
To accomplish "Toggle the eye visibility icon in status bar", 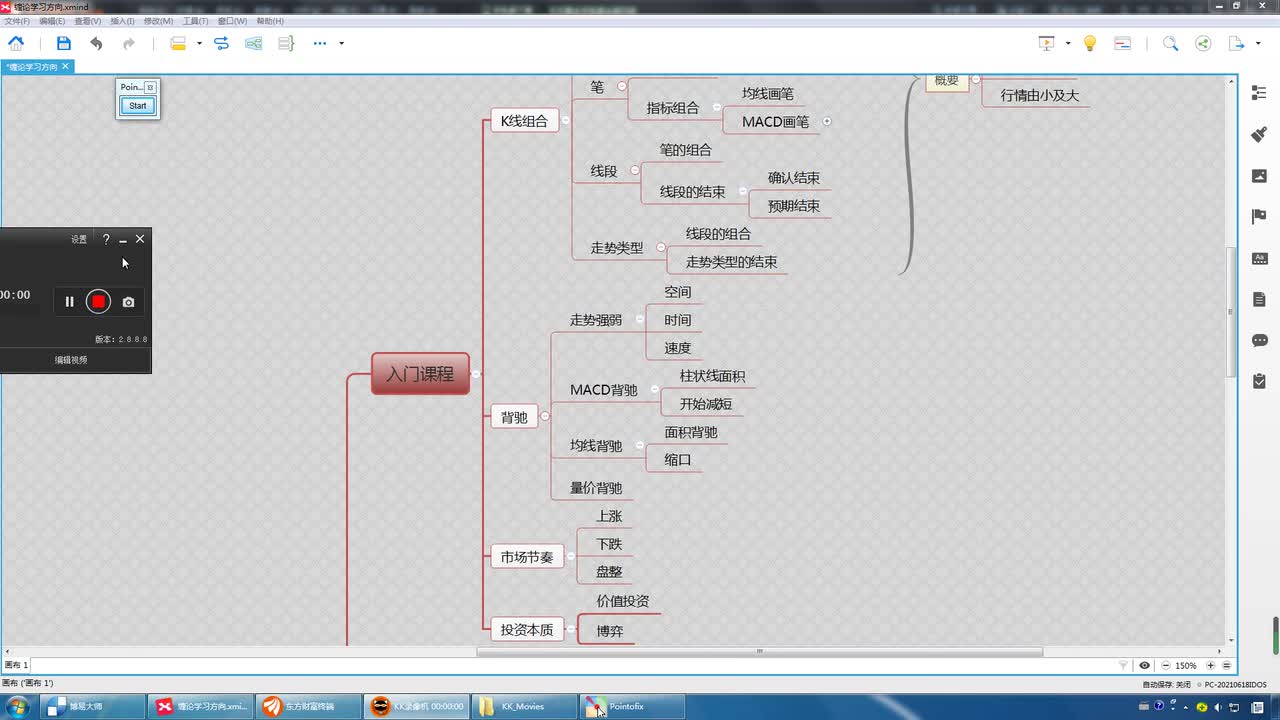I will 1144,665.
